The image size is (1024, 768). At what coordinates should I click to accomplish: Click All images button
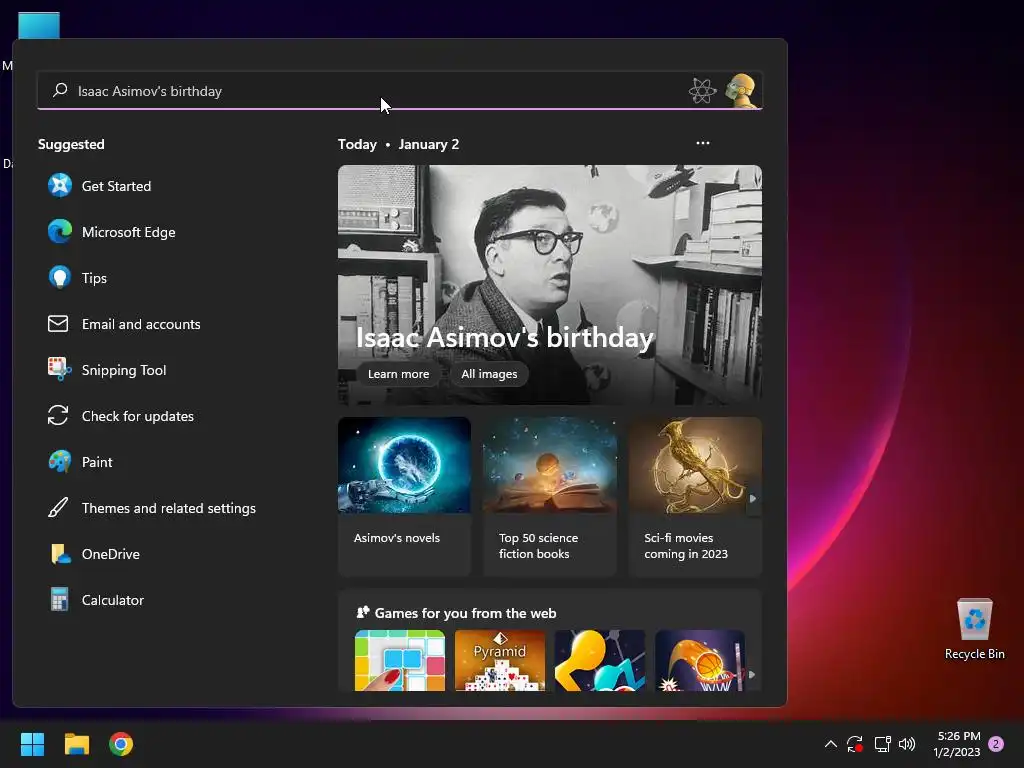click(489, 374)
